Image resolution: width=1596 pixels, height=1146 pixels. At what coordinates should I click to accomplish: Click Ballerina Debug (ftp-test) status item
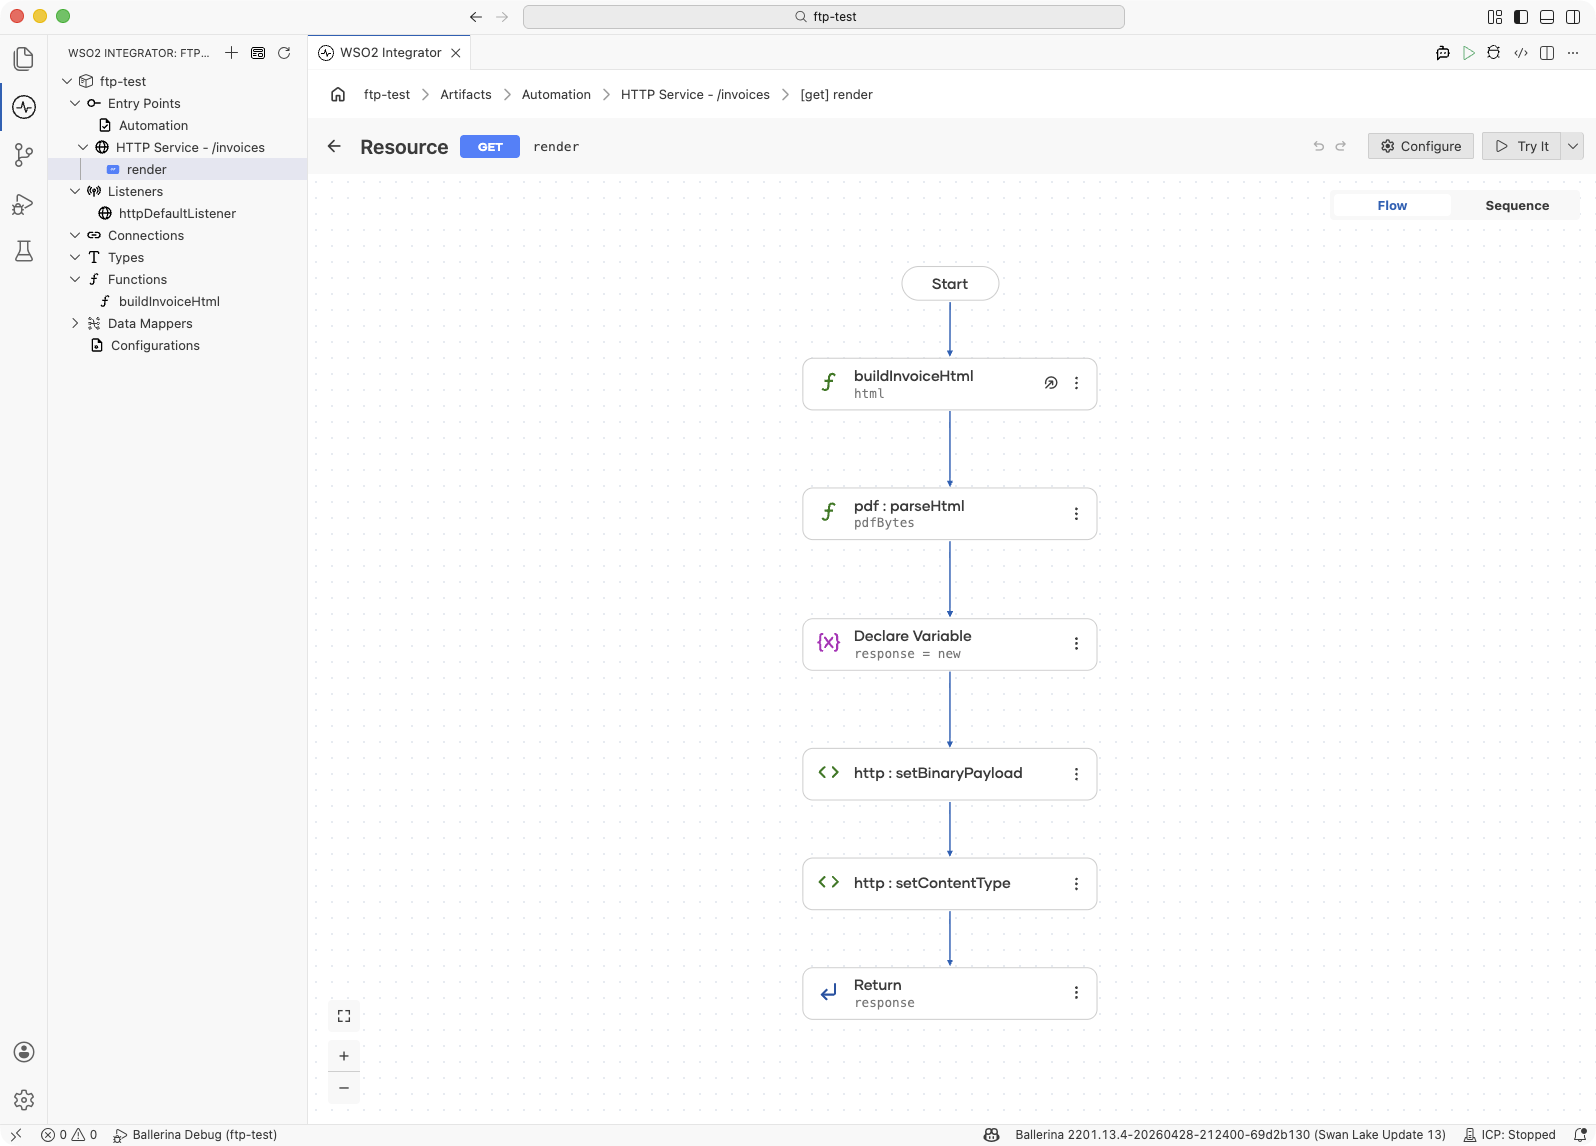coord(195,1135)
